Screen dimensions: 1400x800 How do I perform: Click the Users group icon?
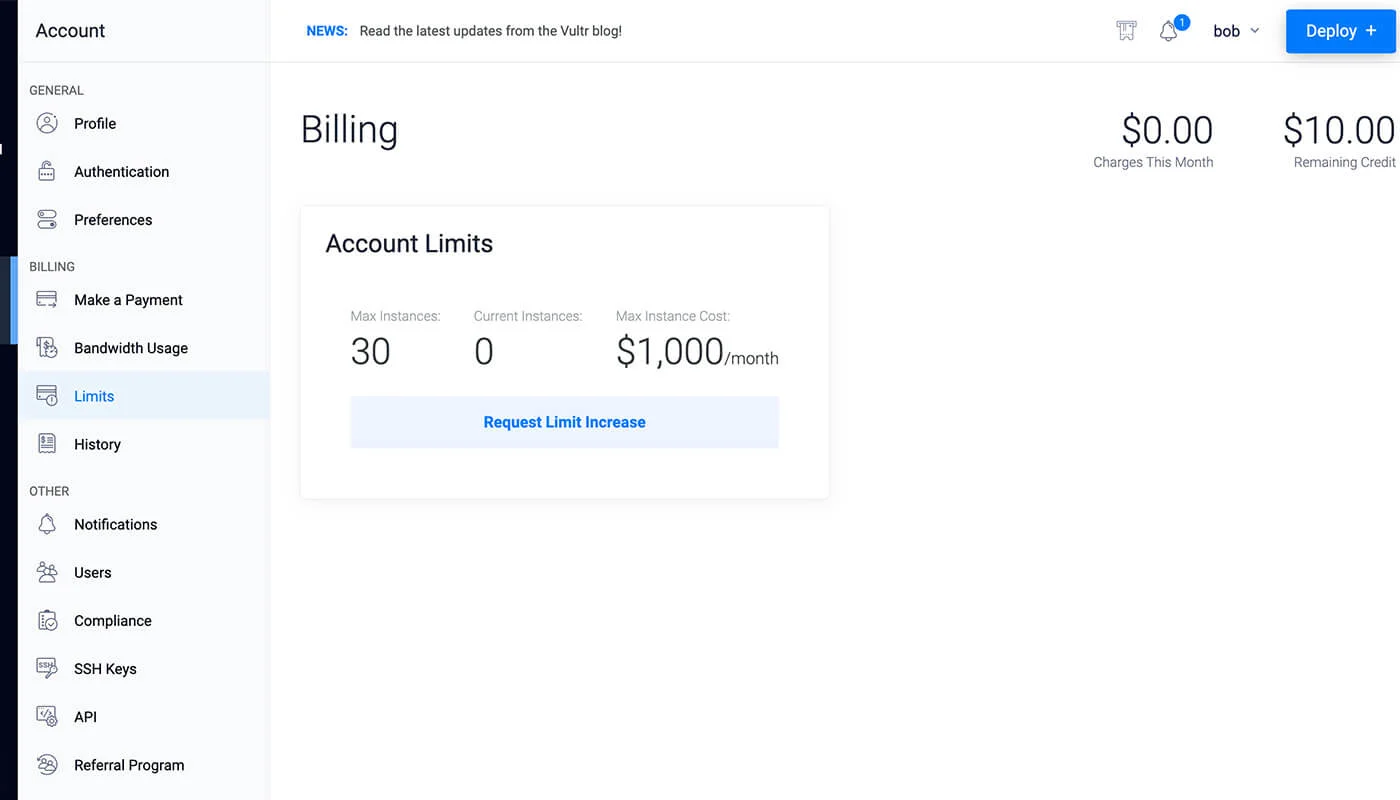[x=47, y=572]
